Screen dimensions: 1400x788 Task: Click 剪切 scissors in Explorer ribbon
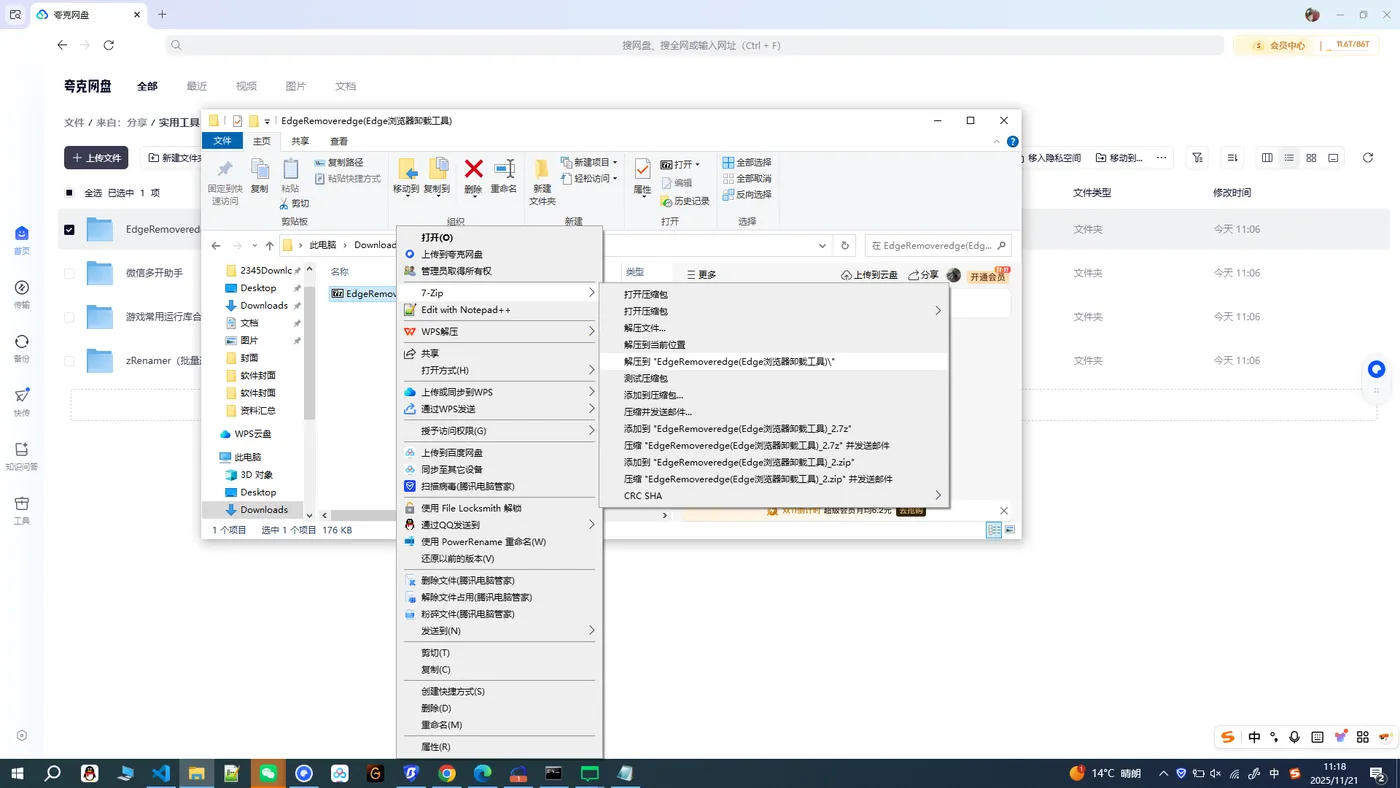(x=294, y=203)
